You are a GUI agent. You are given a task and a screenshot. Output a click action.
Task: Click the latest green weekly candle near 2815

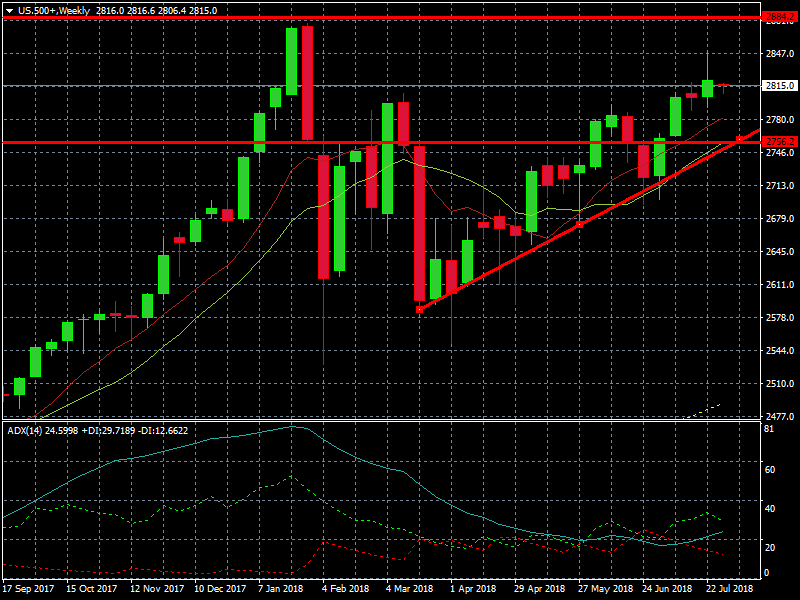tap(708, 88)
